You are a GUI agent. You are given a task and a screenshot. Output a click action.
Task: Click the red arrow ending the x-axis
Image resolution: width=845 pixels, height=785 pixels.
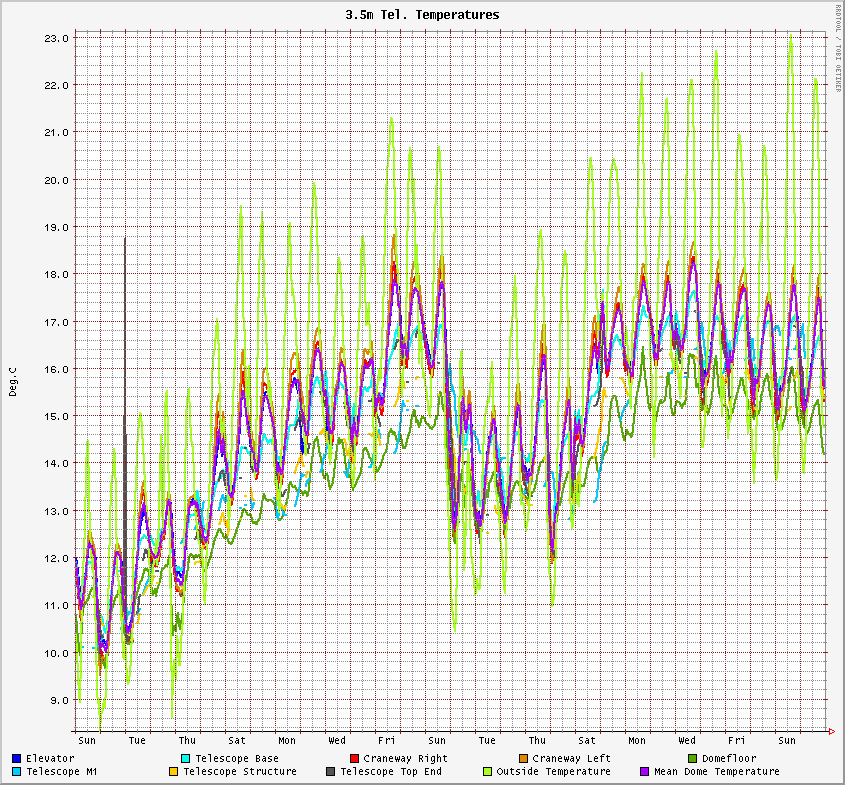pos(832,732)
